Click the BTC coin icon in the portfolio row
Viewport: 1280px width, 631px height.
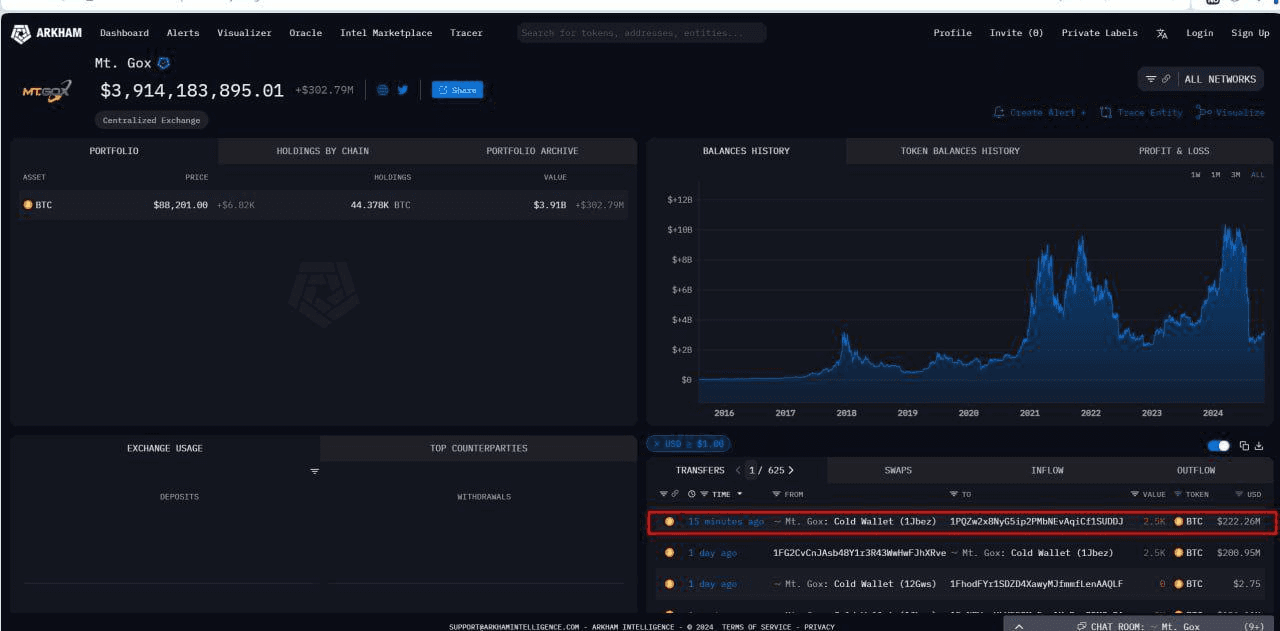pos(28,205)
